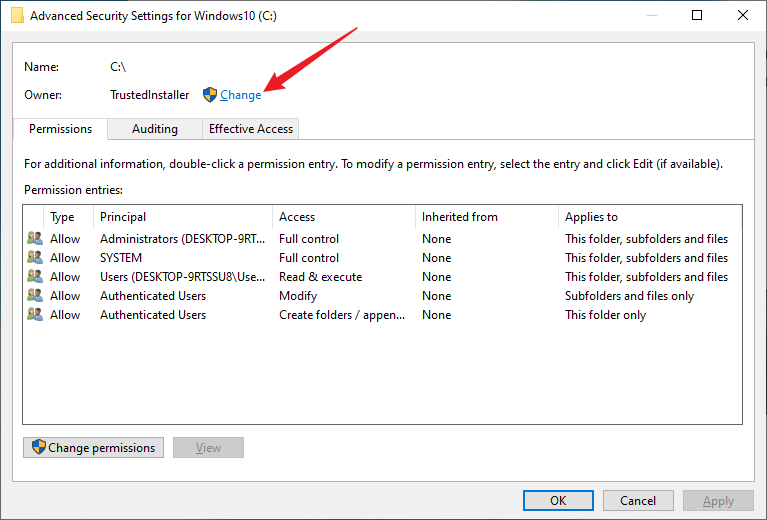767x520 pixels.
Task: Confirm with the OK button
Action: pyautogui.click(x=558, y=500)
